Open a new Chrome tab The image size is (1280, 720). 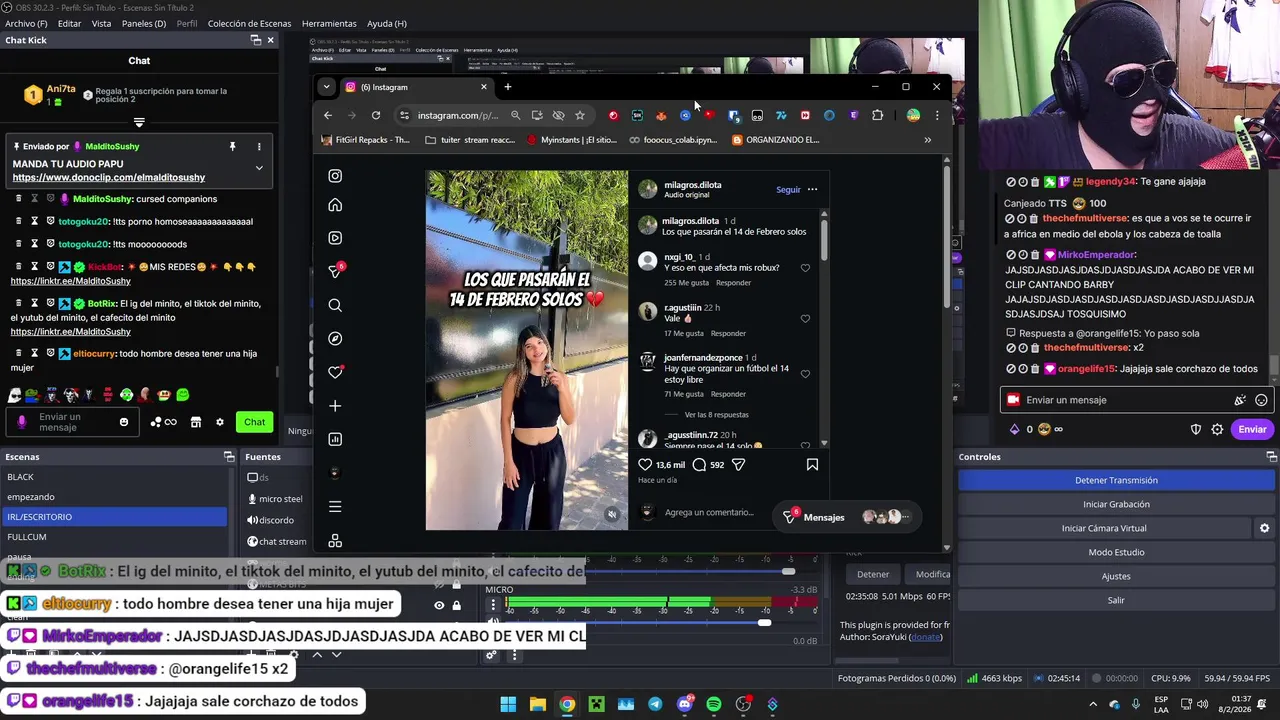click(x=507, y=87)
